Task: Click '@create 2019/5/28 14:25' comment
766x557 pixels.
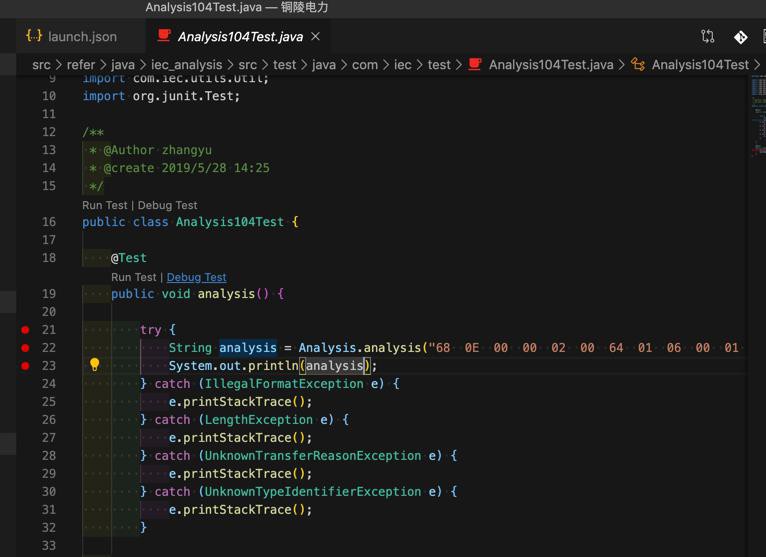Action: coord(186,168)
